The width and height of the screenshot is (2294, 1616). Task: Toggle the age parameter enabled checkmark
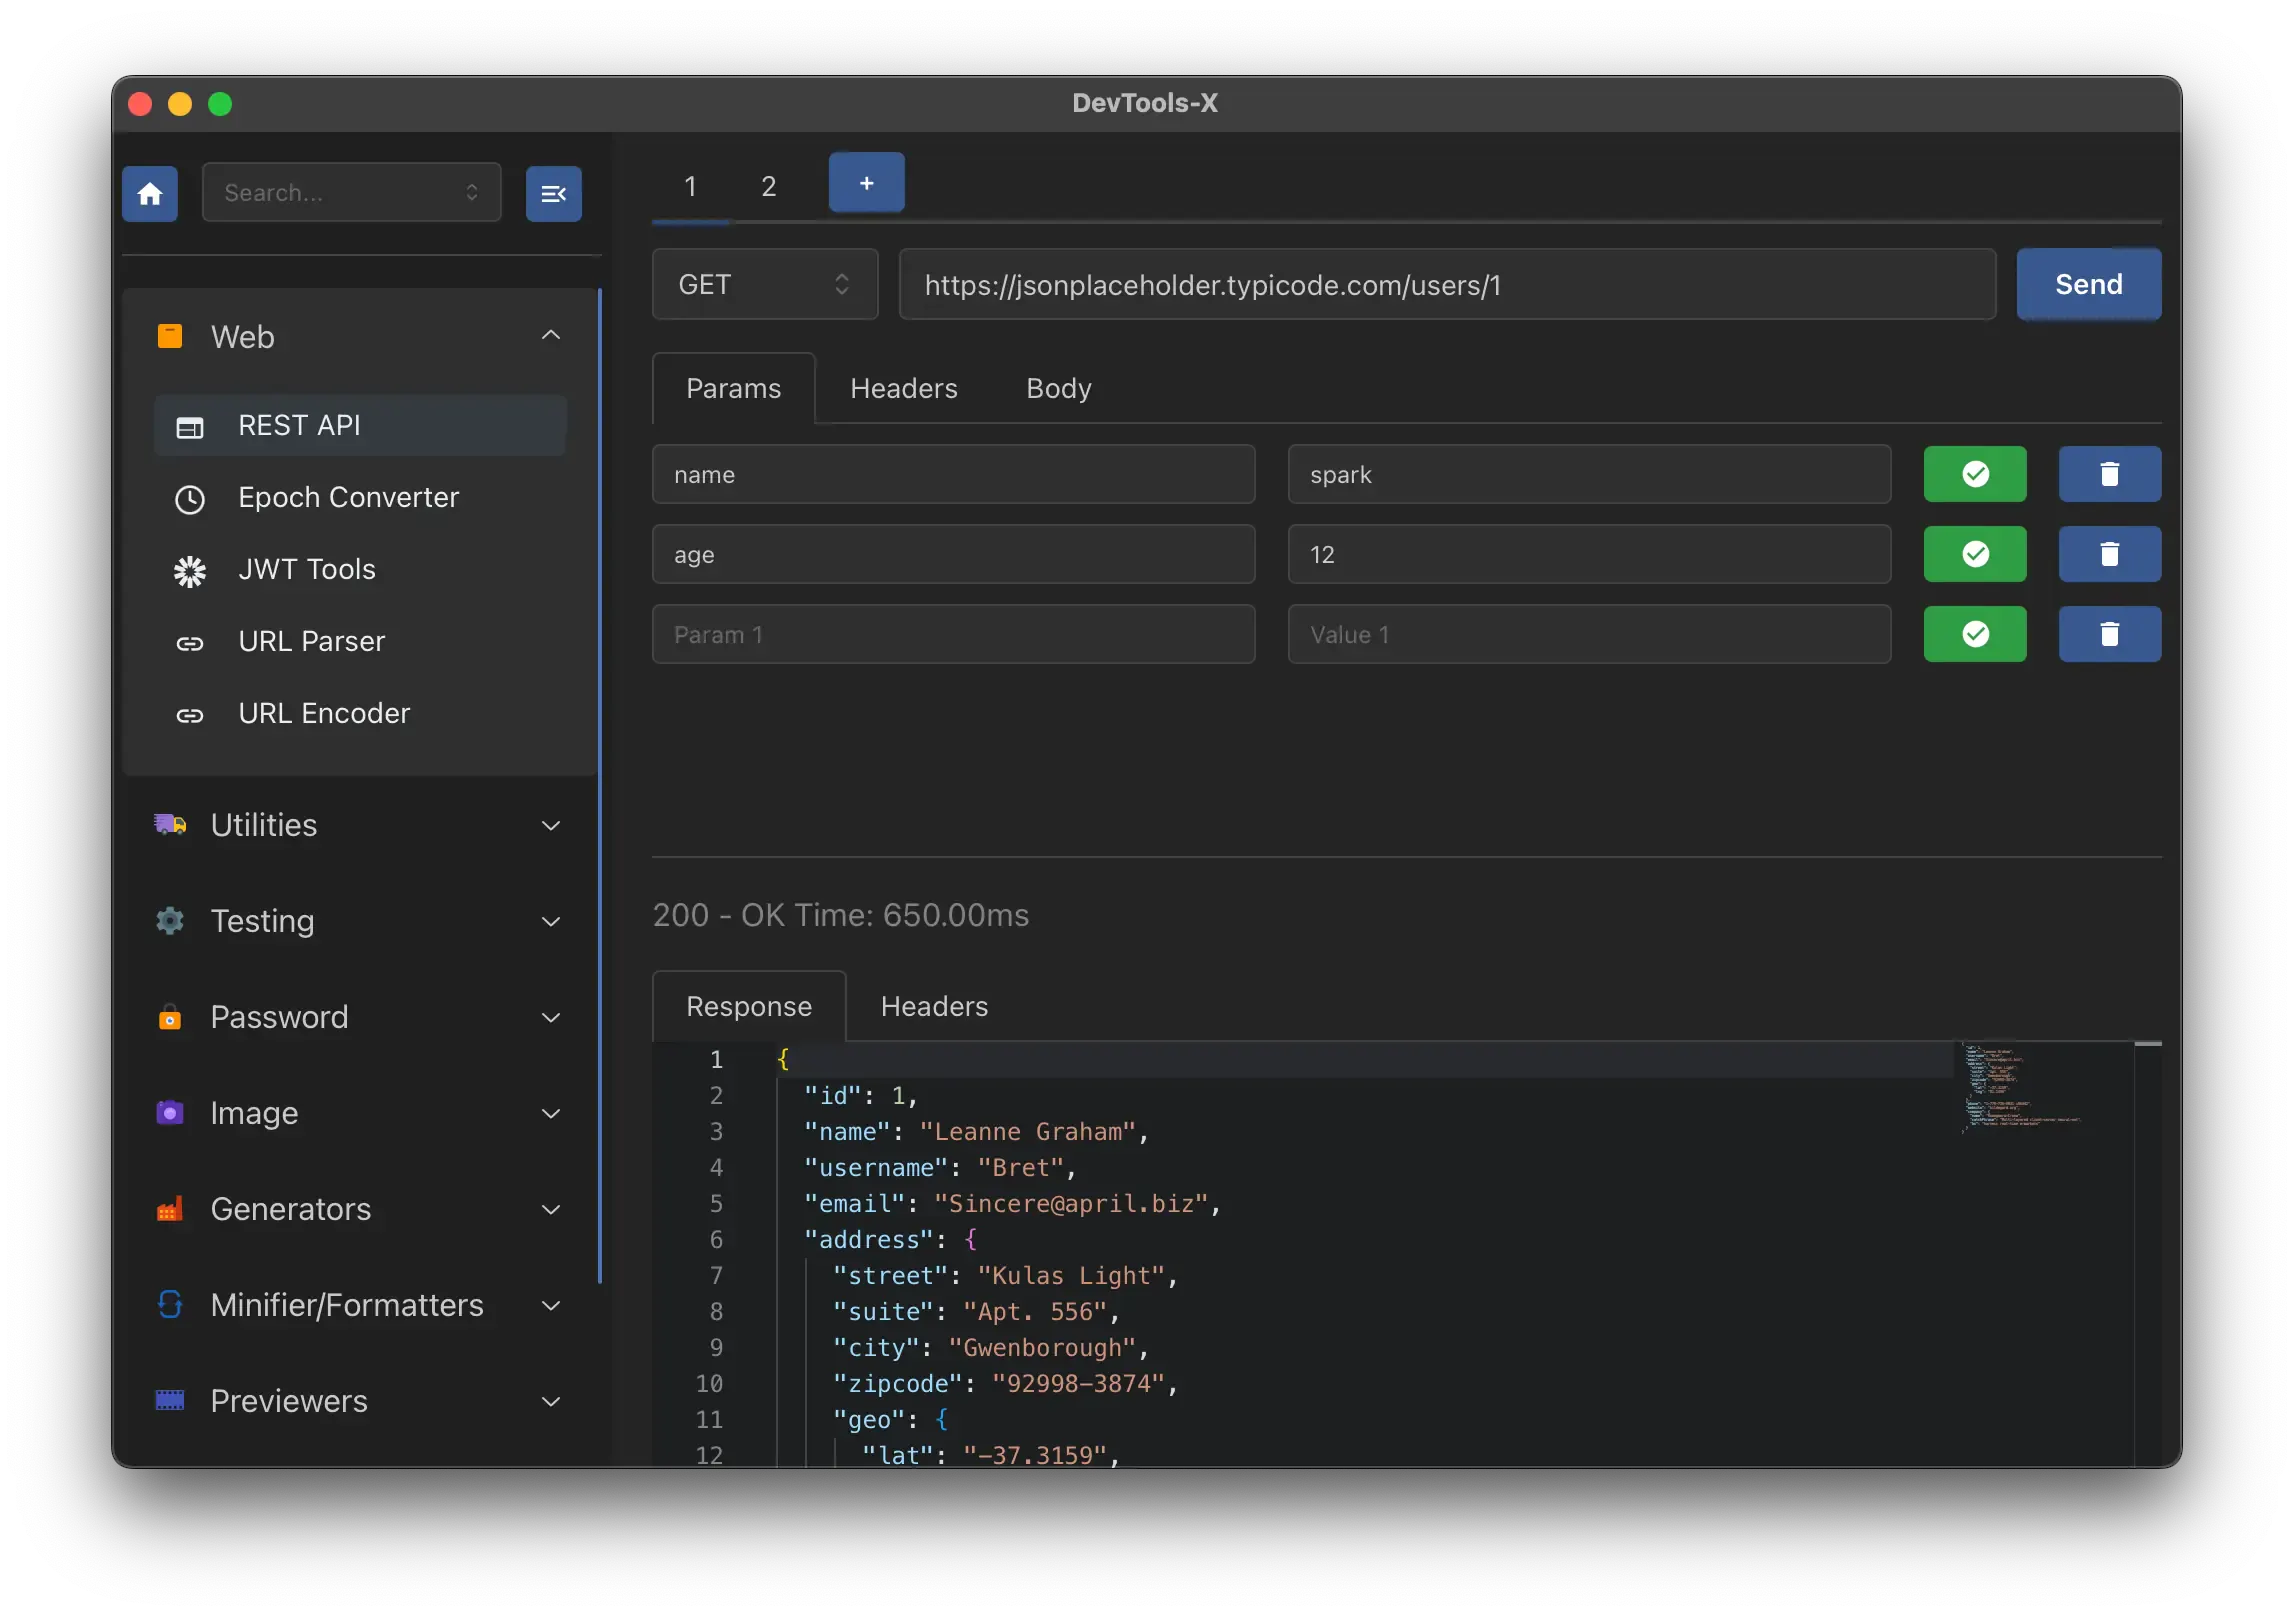(1975, 554)
